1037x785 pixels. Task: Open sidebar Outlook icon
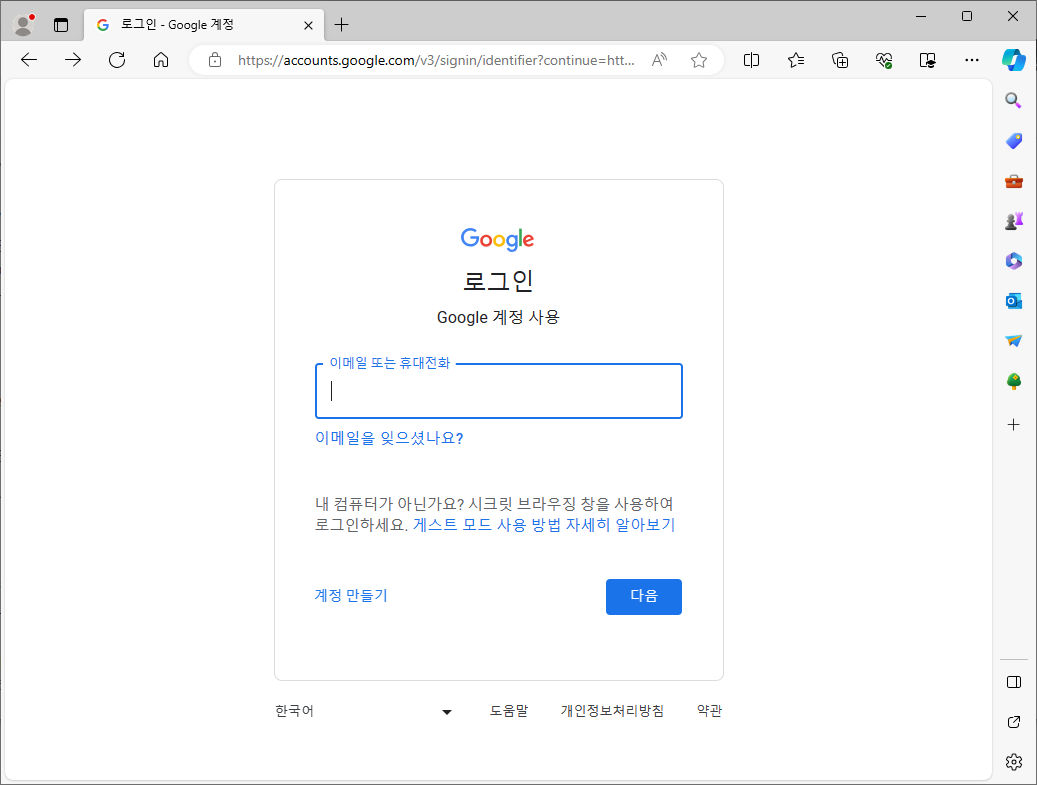tap(1013, 302)
